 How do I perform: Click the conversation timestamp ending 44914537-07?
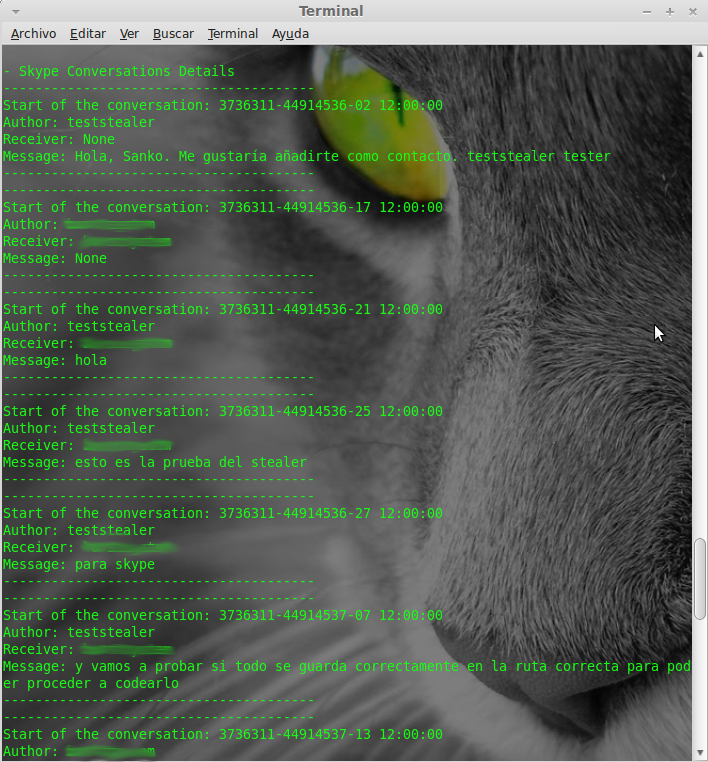point(330,616)
